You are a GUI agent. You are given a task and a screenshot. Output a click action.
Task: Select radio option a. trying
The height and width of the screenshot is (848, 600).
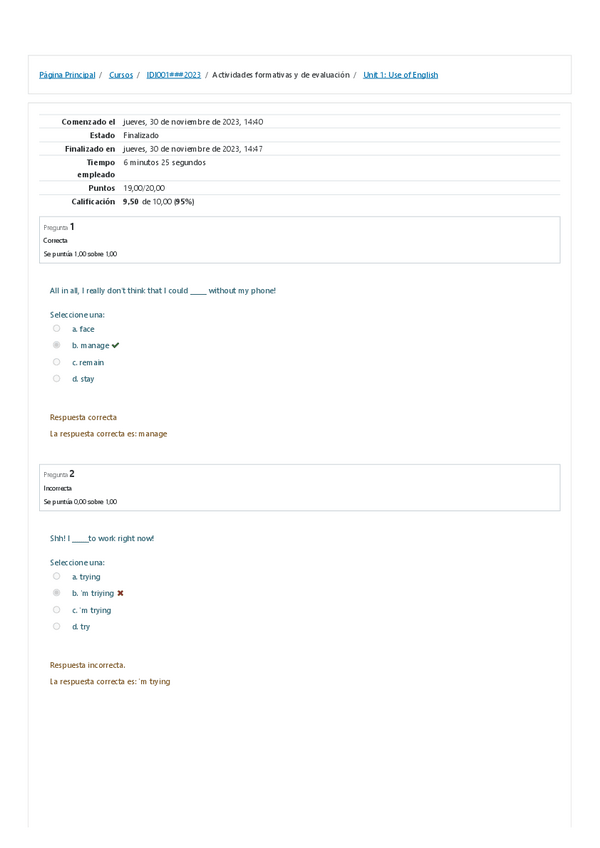tap(57, 576)
